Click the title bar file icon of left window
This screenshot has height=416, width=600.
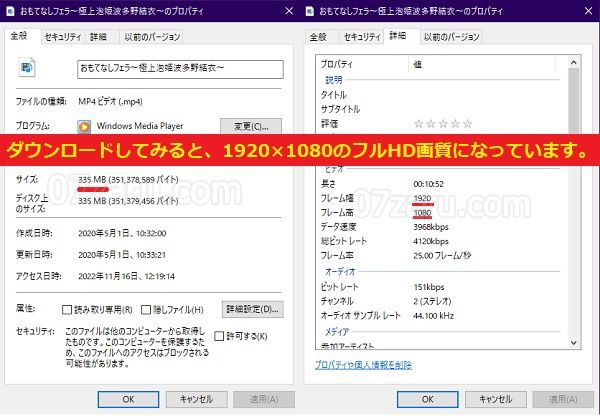(x=10, y=11)
